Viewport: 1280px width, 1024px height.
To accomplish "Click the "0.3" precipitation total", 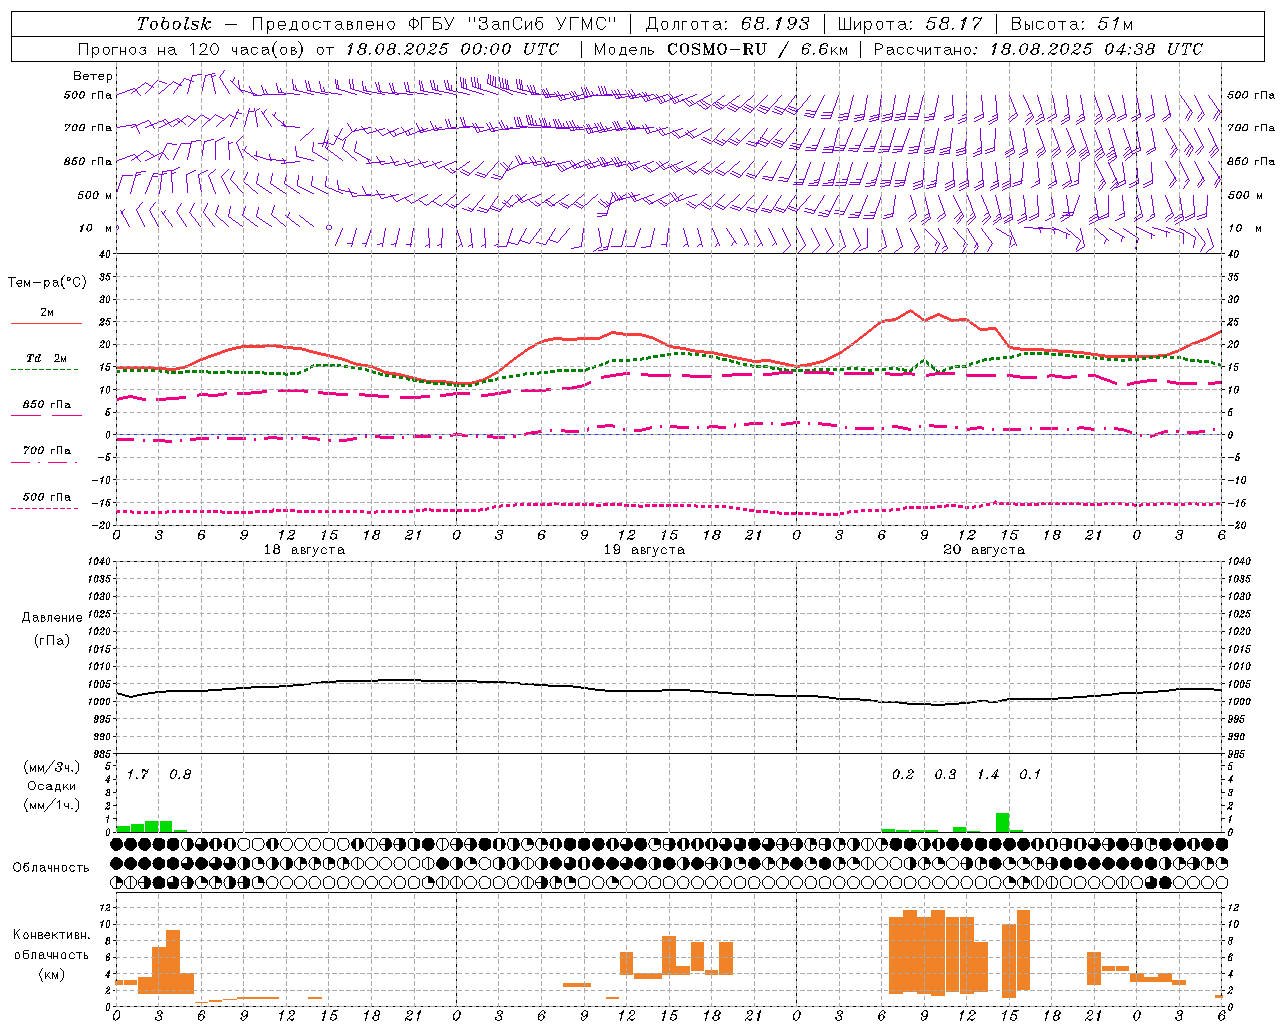I will click(945, 775).
